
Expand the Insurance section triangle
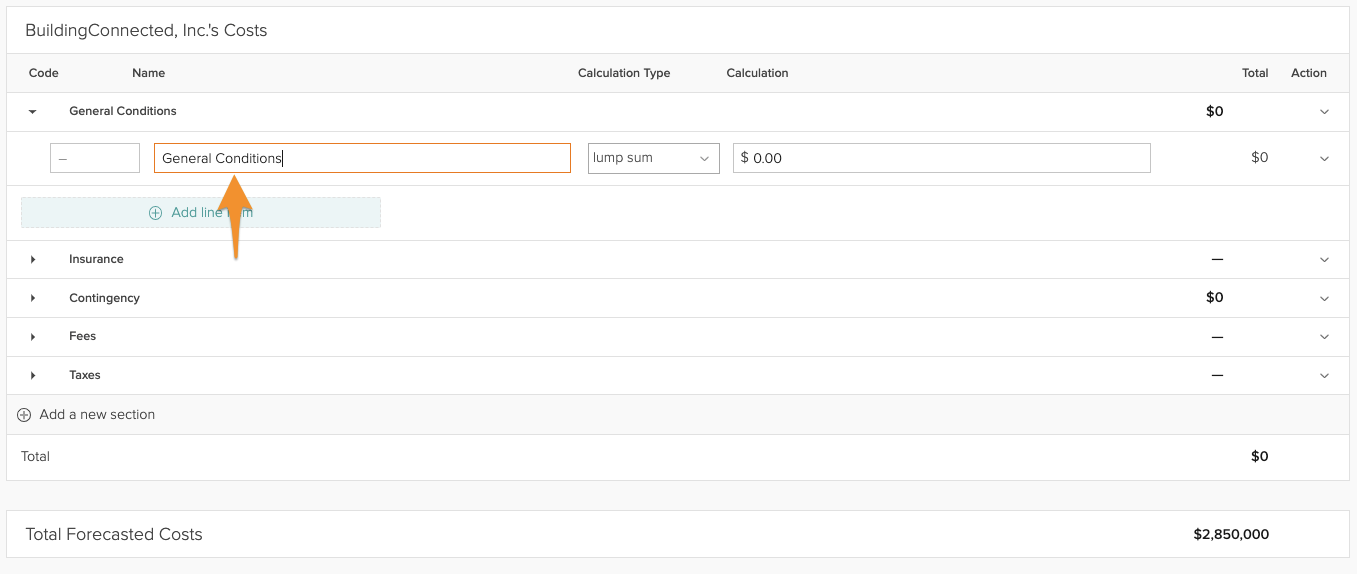33,260
